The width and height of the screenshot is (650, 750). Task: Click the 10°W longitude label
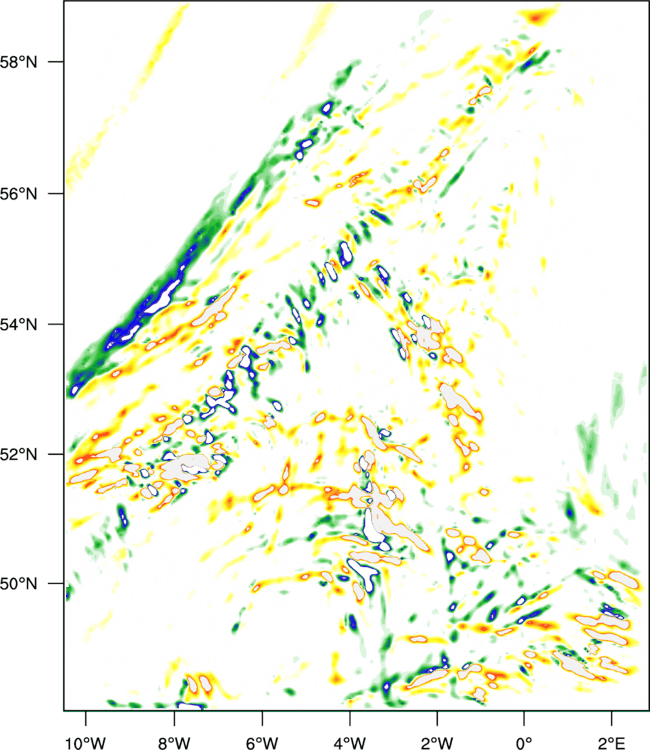pos(85,742)
